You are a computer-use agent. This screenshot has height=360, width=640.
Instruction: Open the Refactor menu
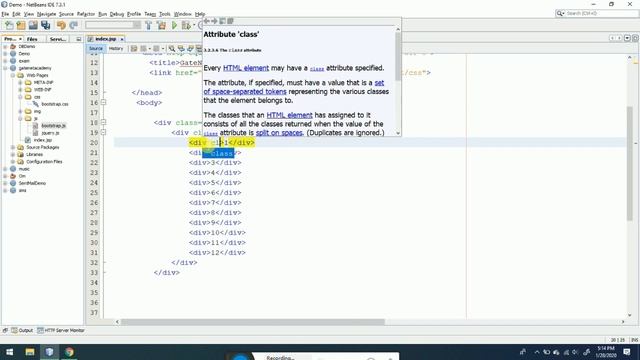(86, 14)
